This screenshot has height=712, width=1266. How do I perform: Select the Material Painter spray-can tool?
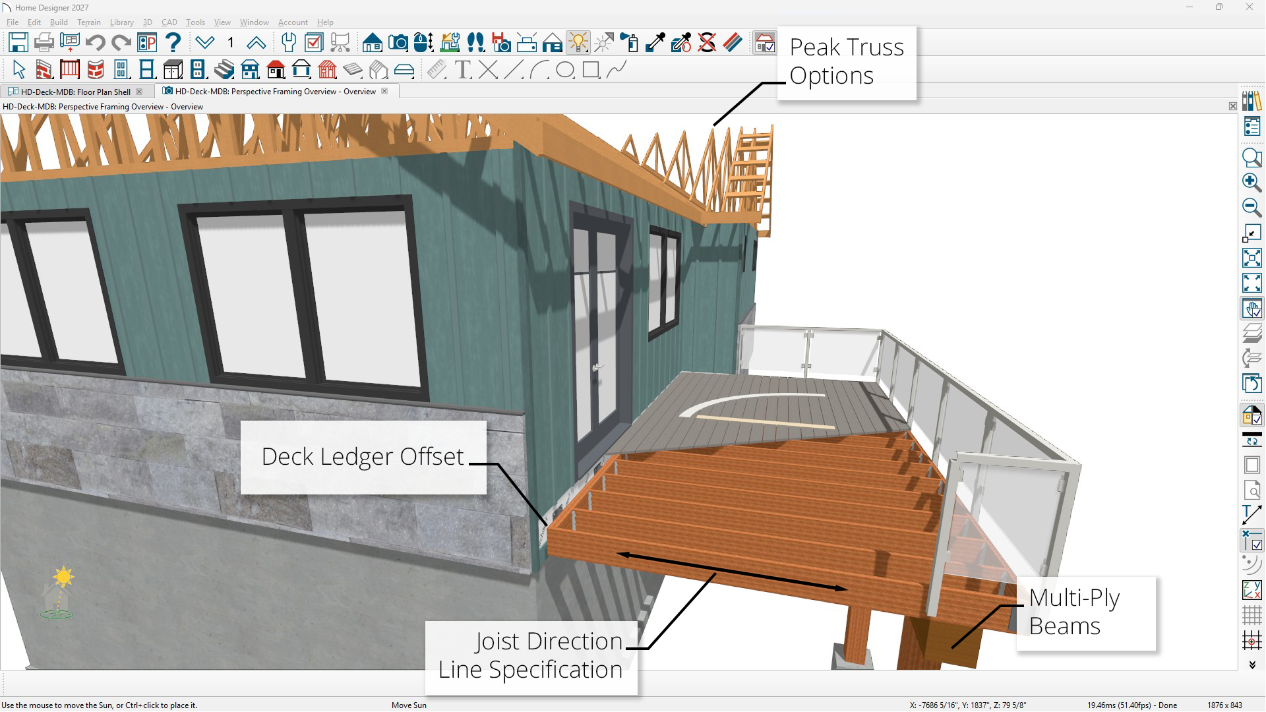(630, 42)
